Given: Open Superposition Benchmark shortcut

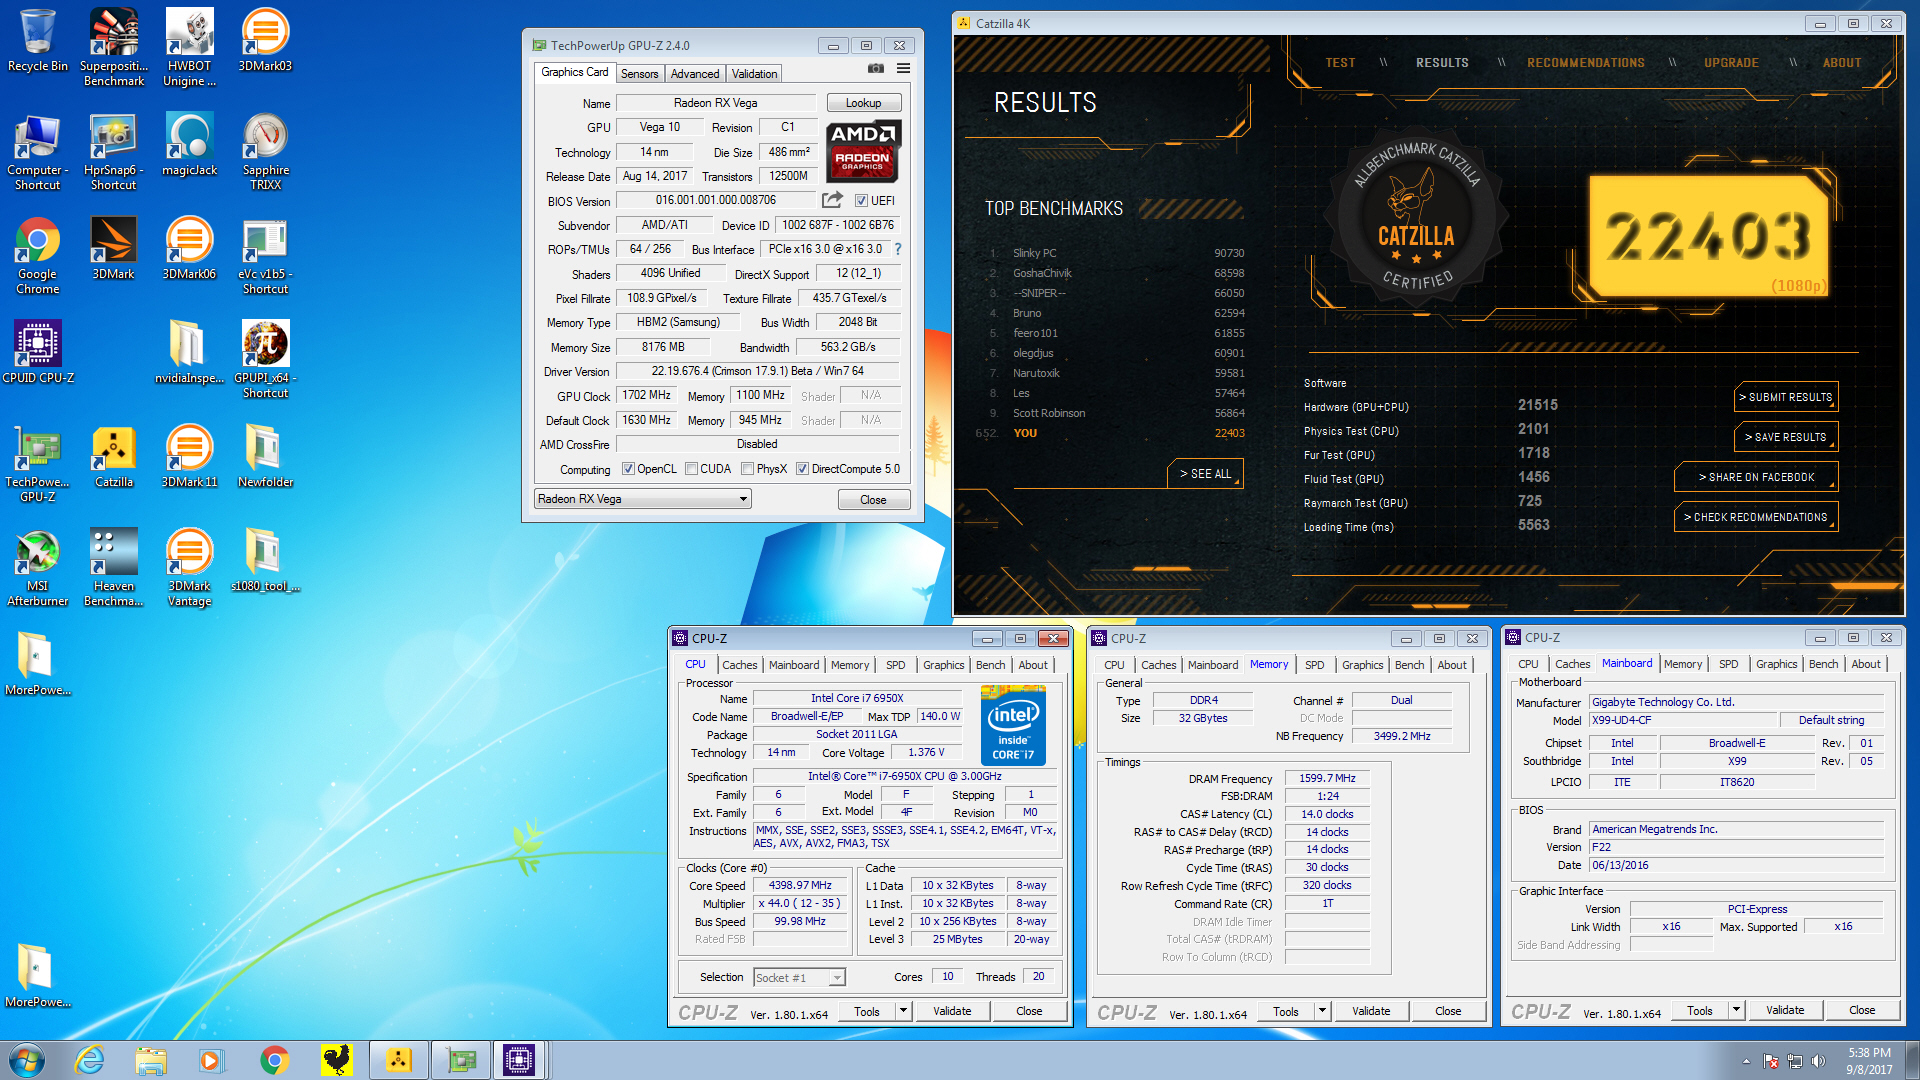Looking at the screenshot, I should pyautogui.click(x=114, y=47).
